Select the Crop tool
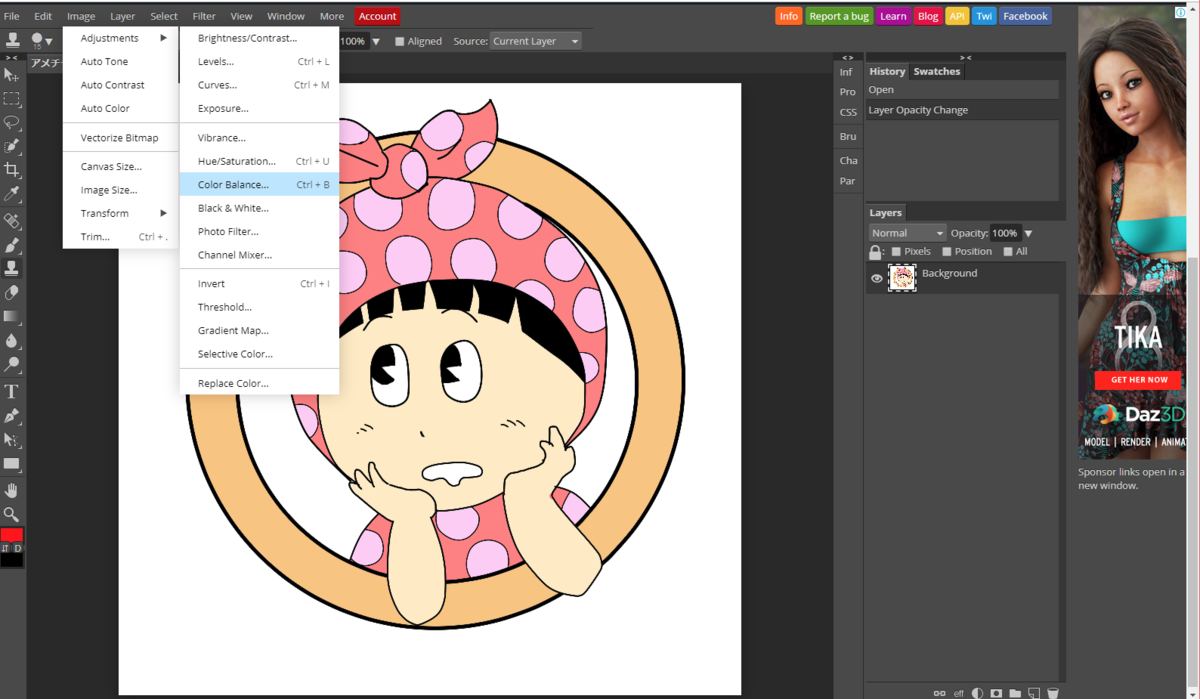This screenshot has height=699, width=1200. click(11, 170)
